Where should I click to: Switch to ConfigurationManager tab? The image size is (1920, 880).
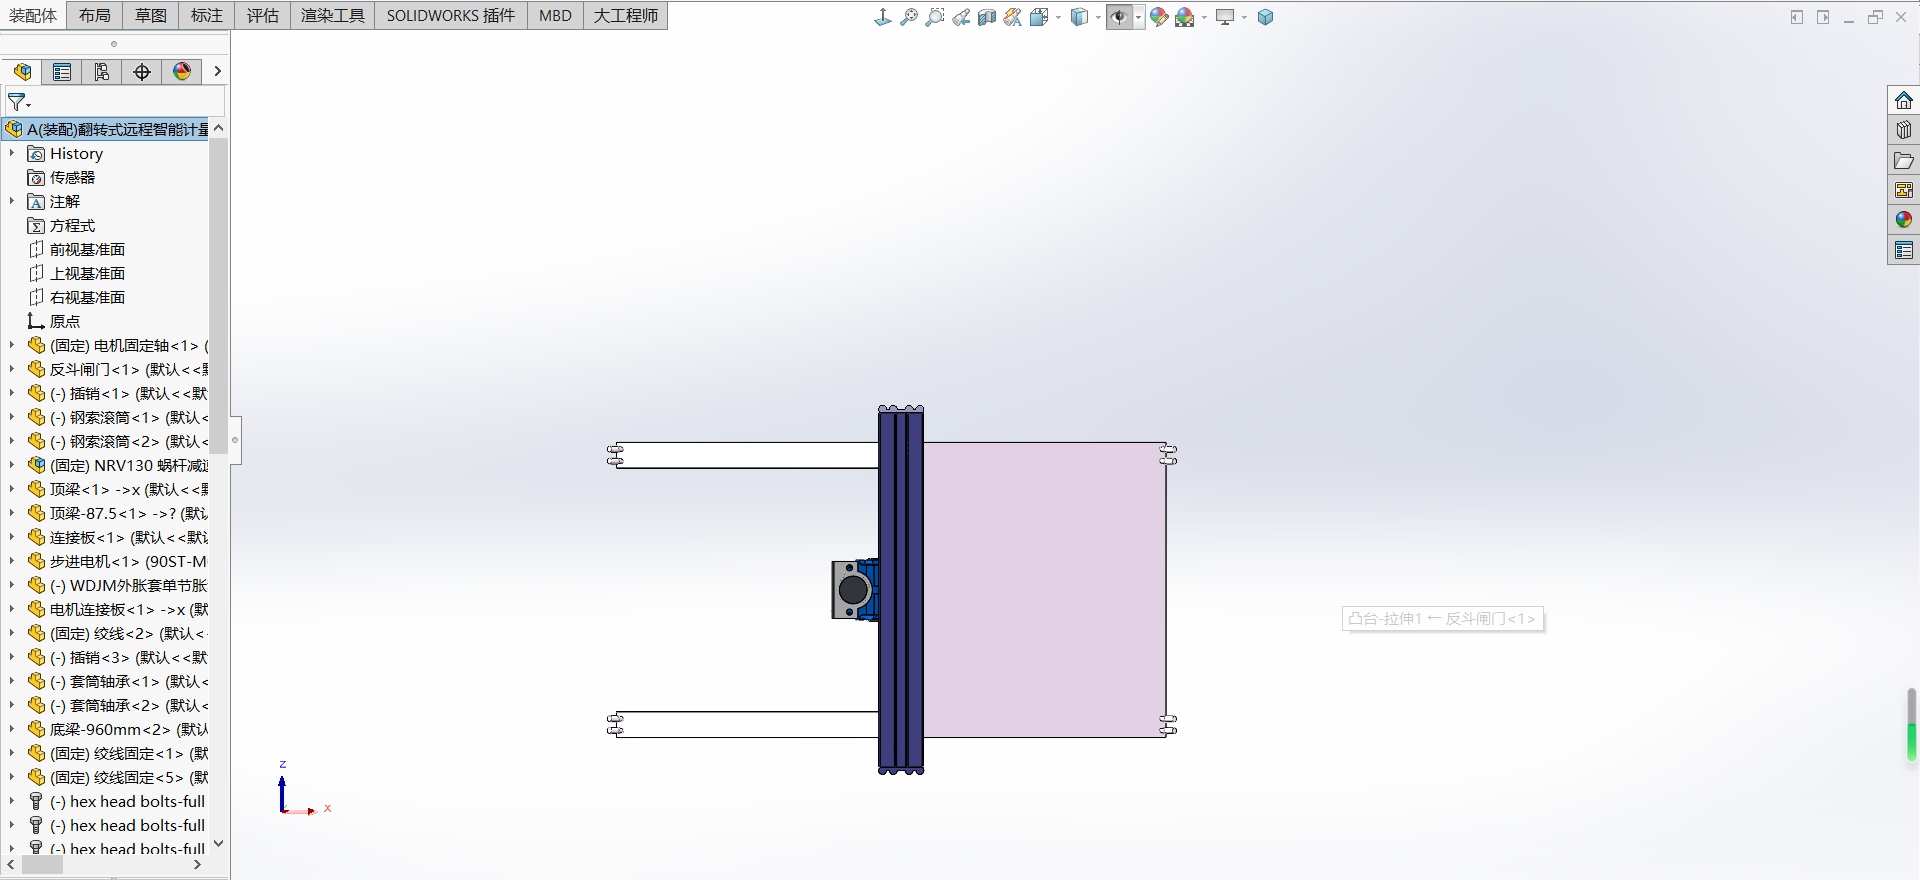tap(102, 72)
